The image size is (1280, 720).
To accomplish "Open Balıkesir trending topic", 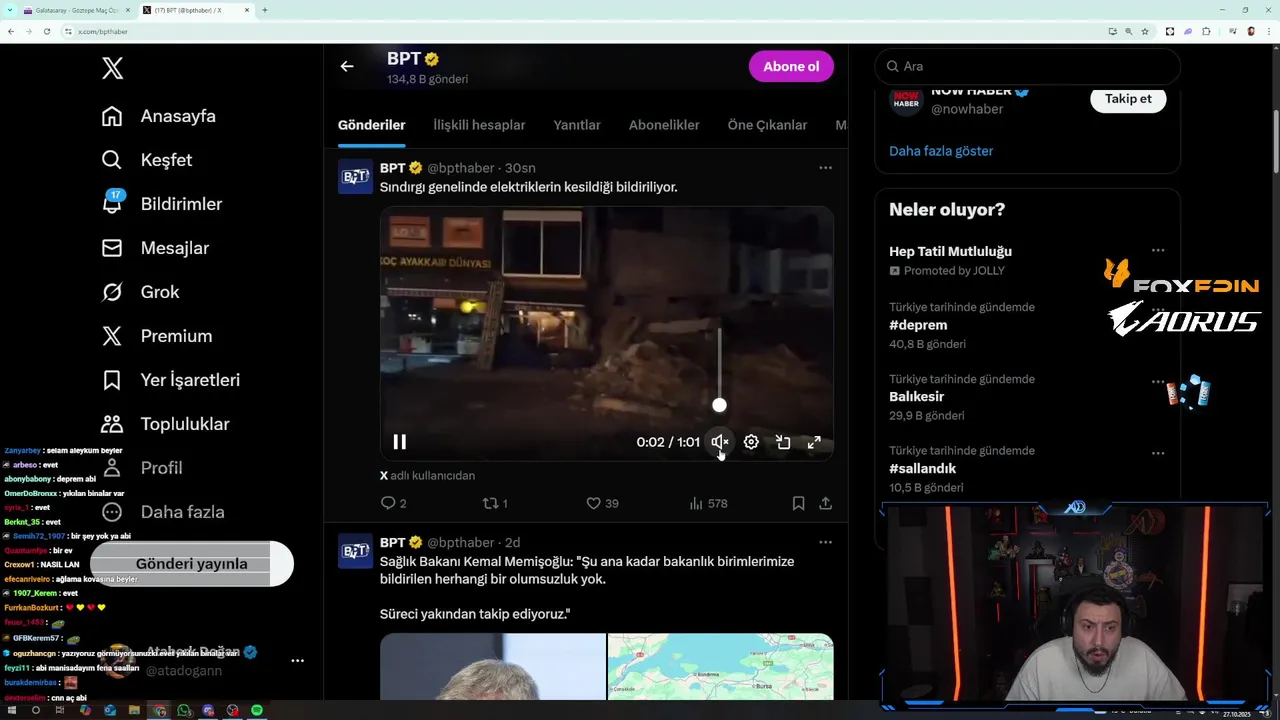I will [917, 397].
